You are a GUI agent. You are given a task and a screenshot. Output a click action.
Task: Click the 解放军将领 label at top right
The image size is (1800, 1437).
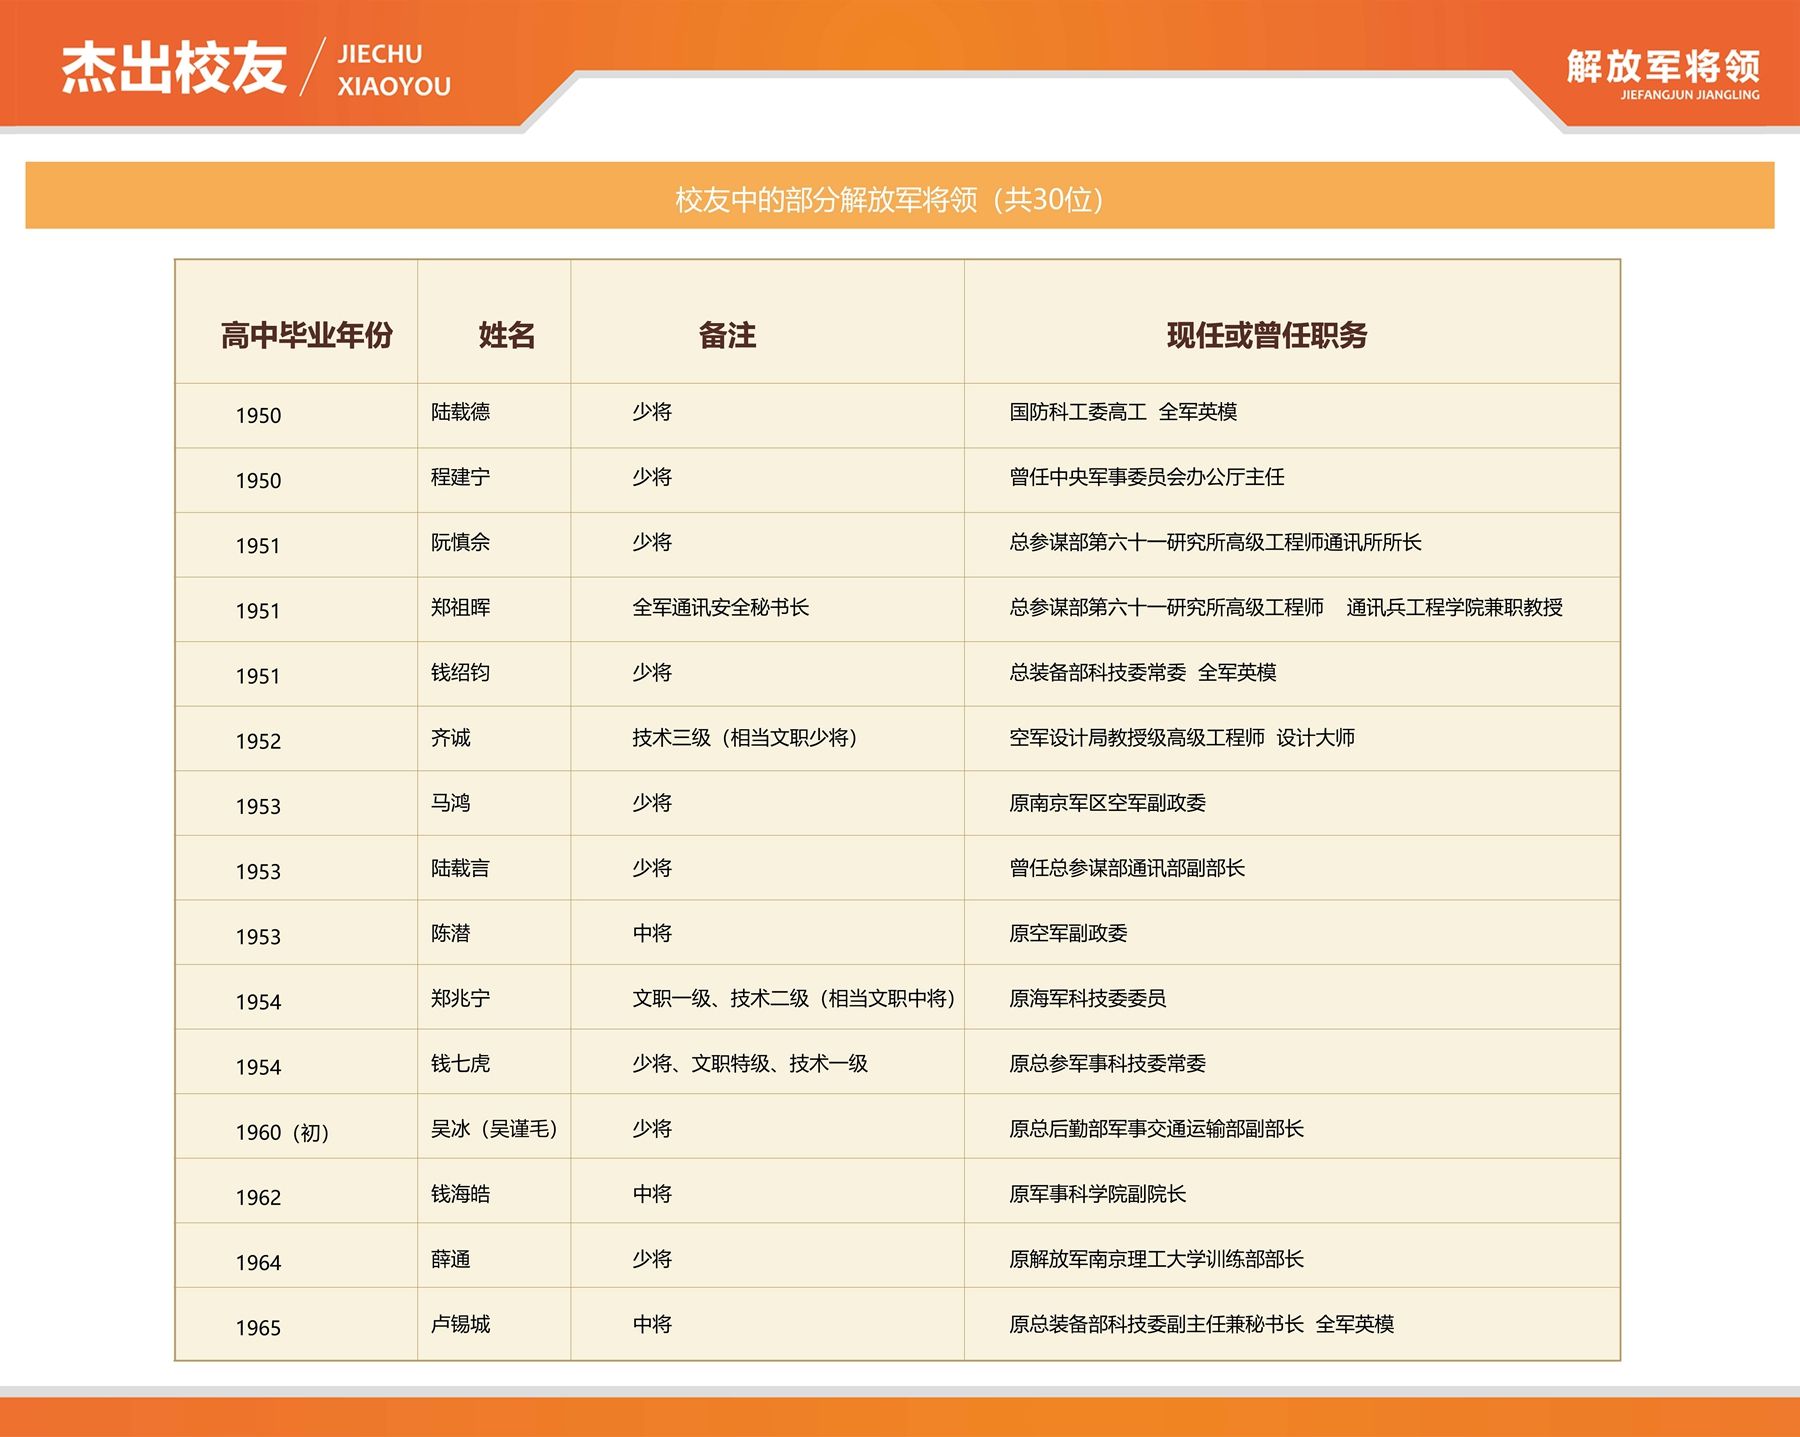pyautogui.click(x=1662, y=67)
